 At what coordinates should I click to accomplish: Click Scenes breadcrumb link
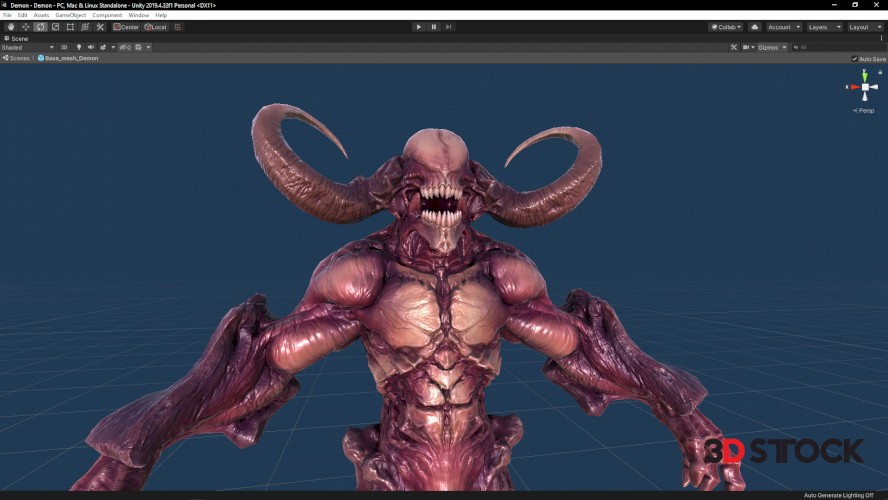tap(16, 58)
